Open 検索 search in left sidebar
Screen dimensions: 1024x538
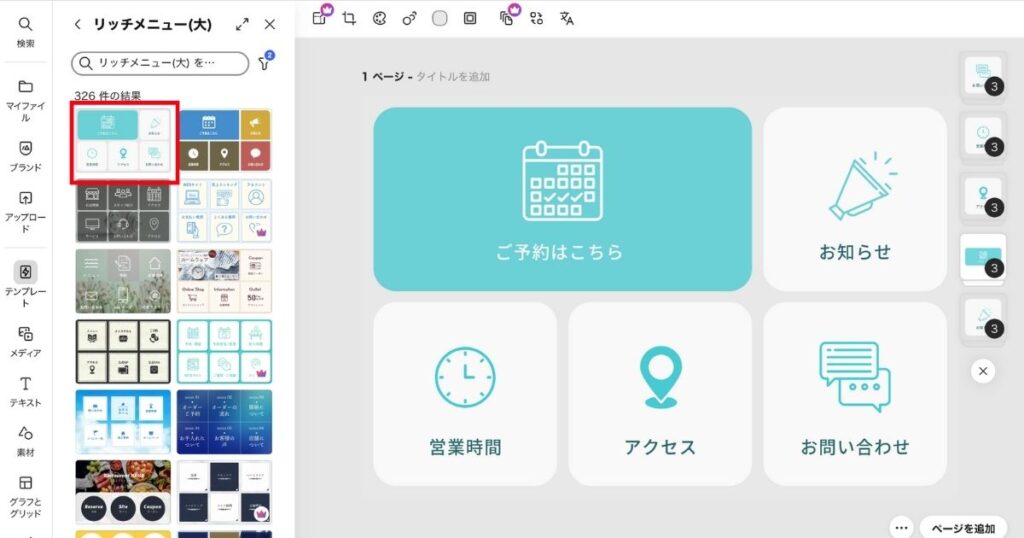point(26,32)
